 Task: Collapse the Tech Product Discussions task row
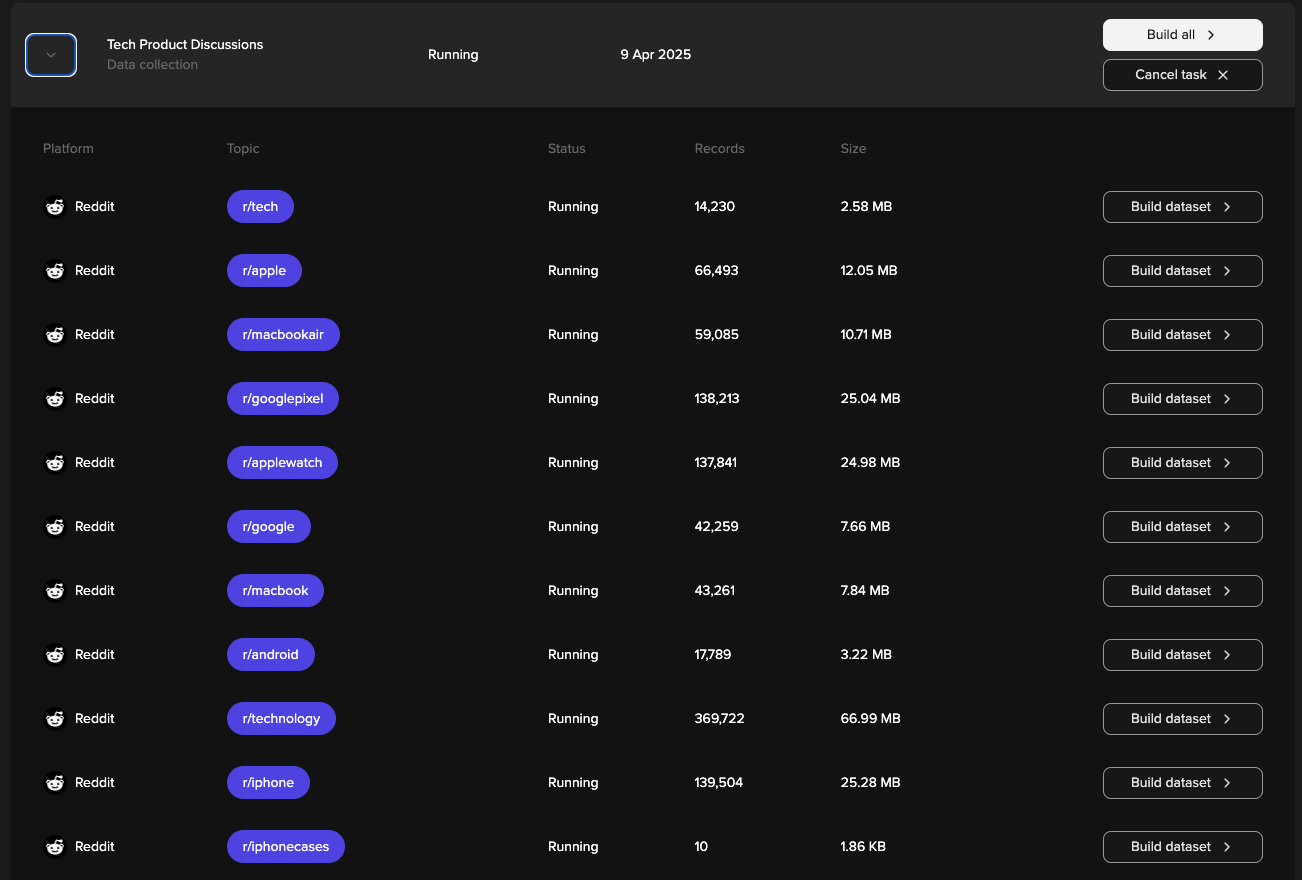pyautogui.click(x=51, y=55)
